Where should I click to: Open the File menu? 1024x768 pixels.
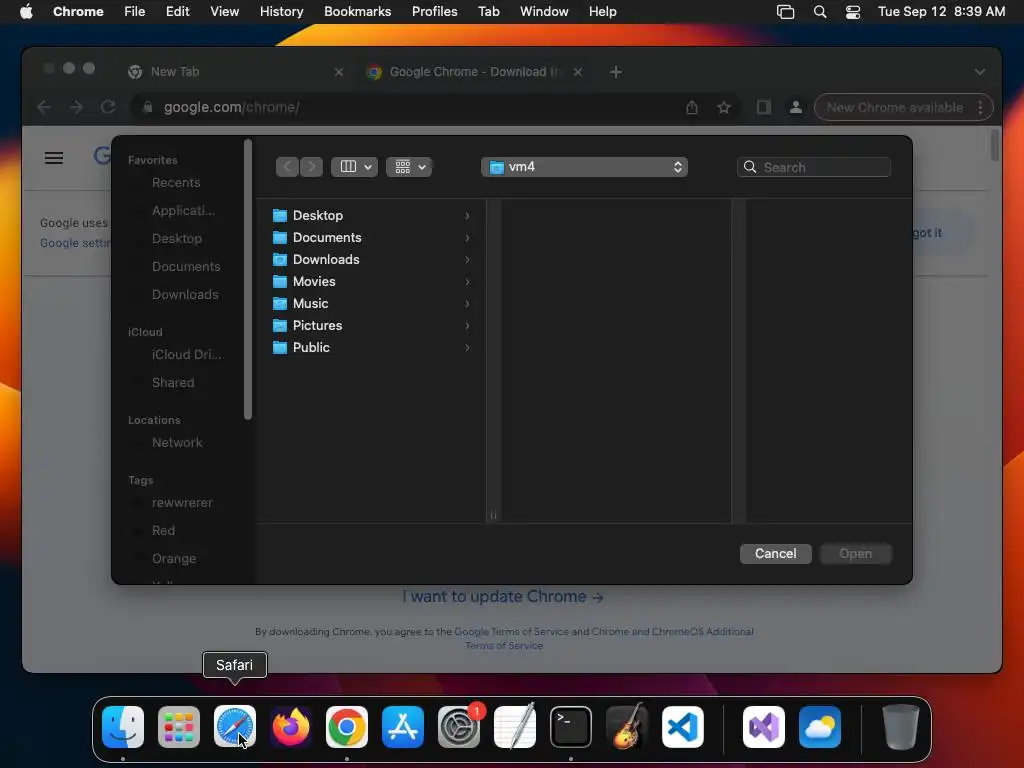coord(135,11)
